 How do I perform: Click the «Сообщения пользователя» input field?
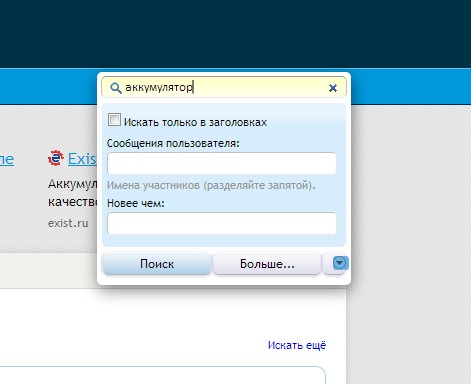(x=222, y=163)
